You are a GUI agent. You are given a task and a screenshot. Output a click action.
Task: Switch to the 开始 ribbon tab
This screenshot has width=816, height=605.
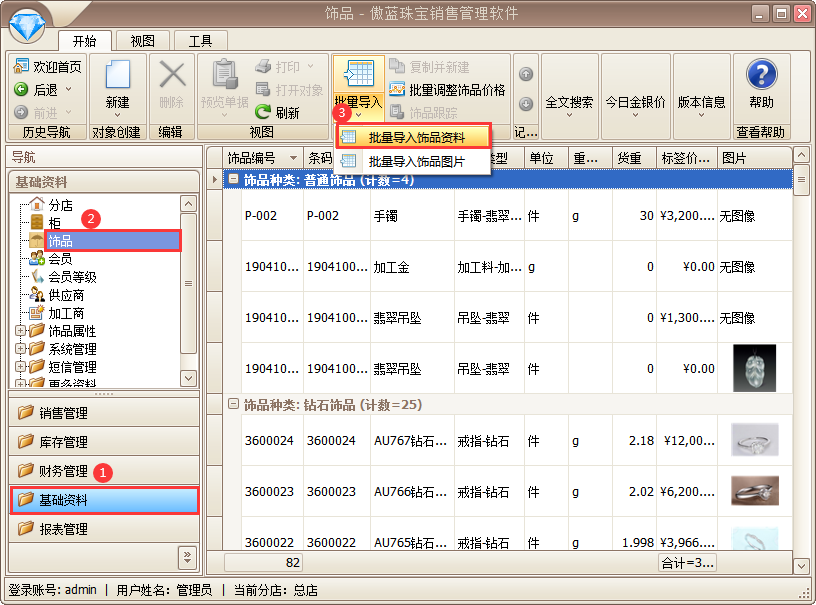[x=84, y=41]
